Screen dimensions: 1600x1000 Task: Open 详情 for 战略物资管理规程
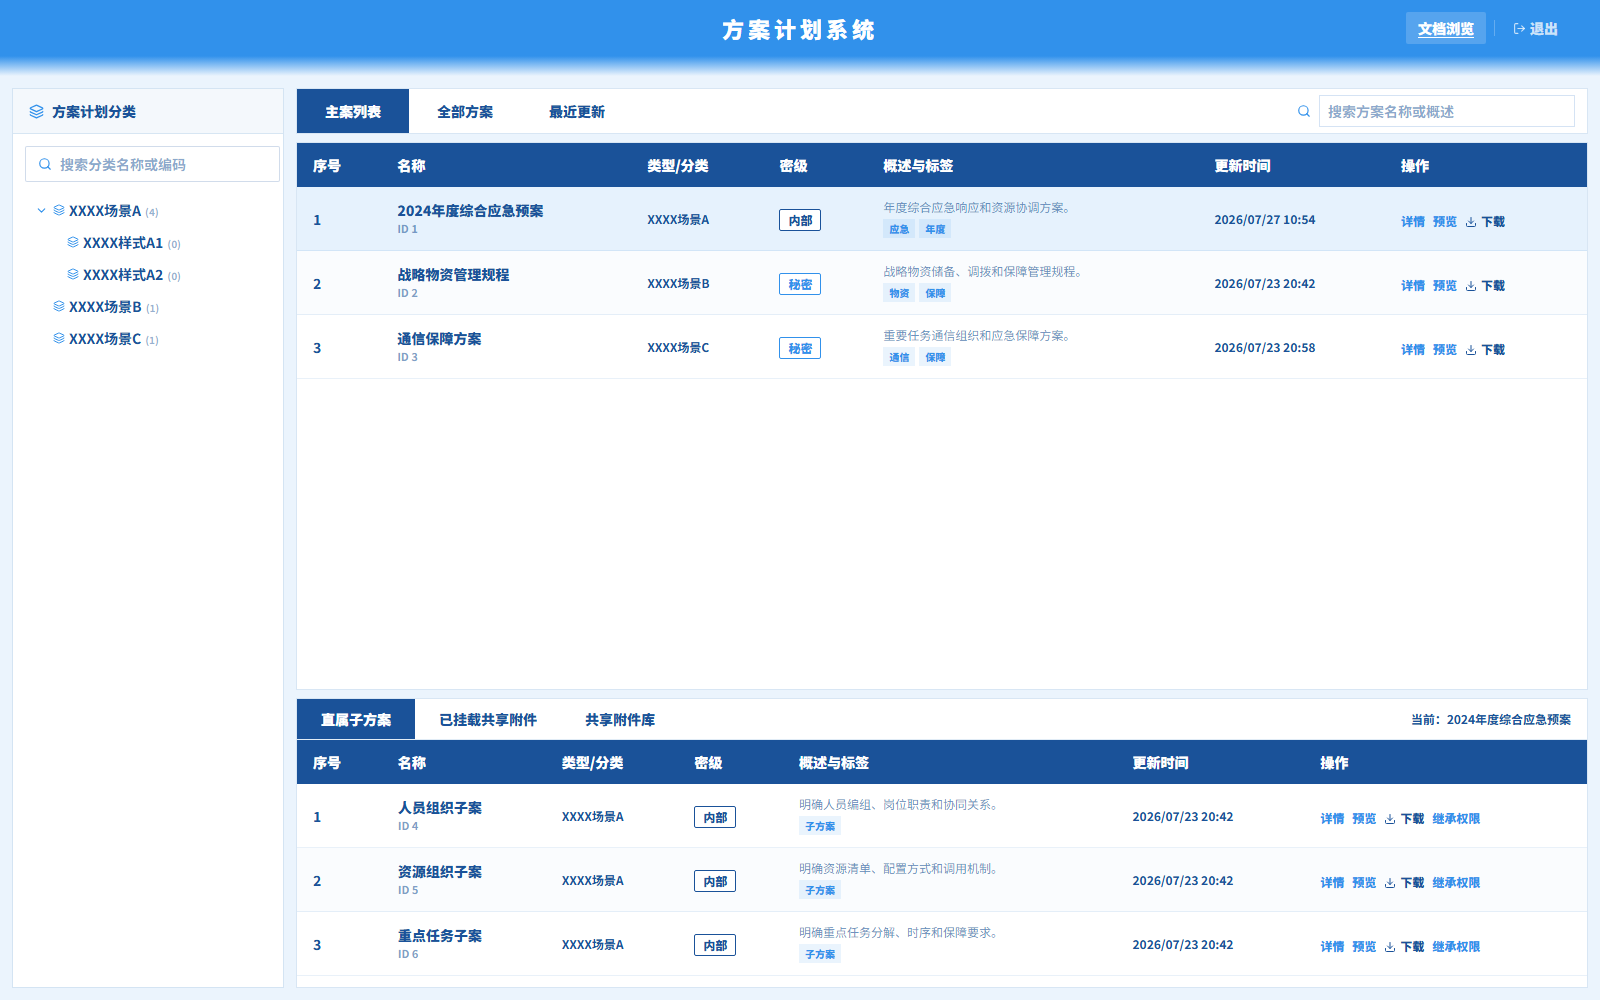(1413, 286)
